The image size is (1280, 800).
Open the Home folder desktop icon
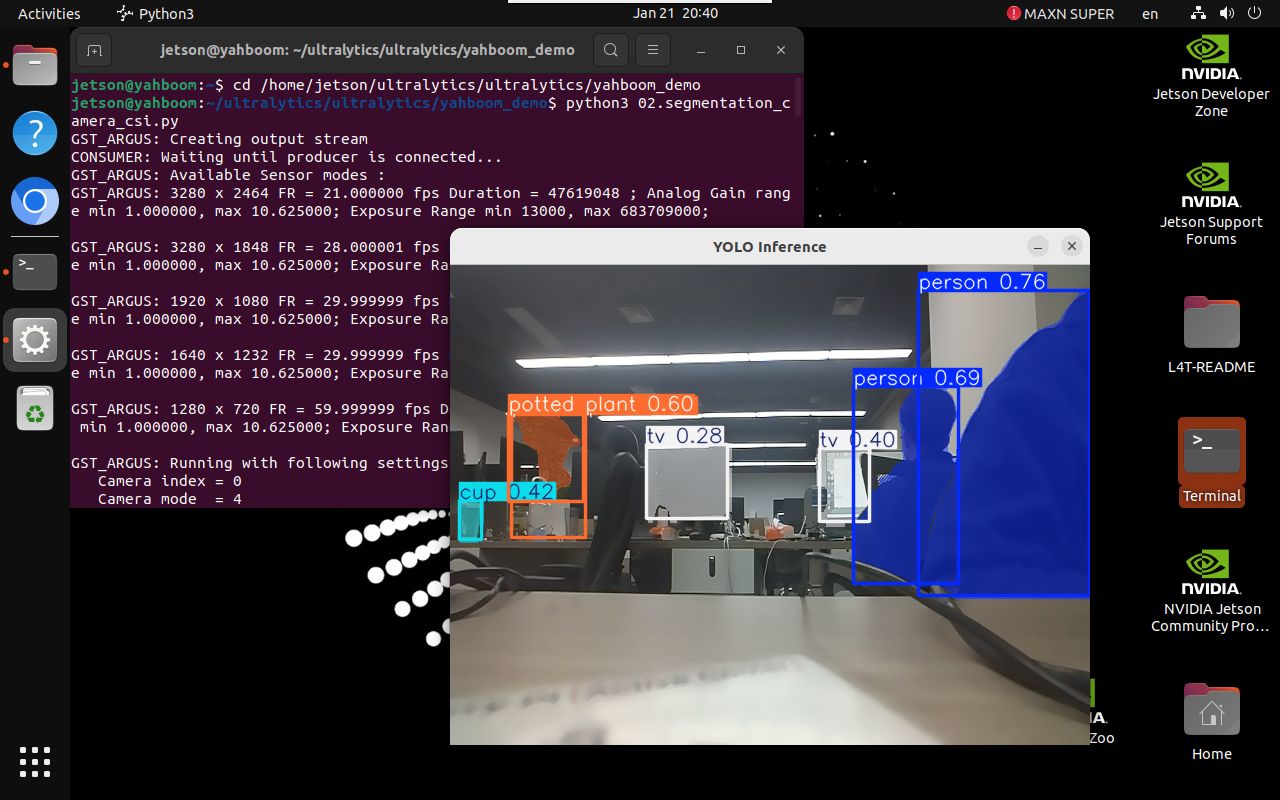tap(1211, 722)
